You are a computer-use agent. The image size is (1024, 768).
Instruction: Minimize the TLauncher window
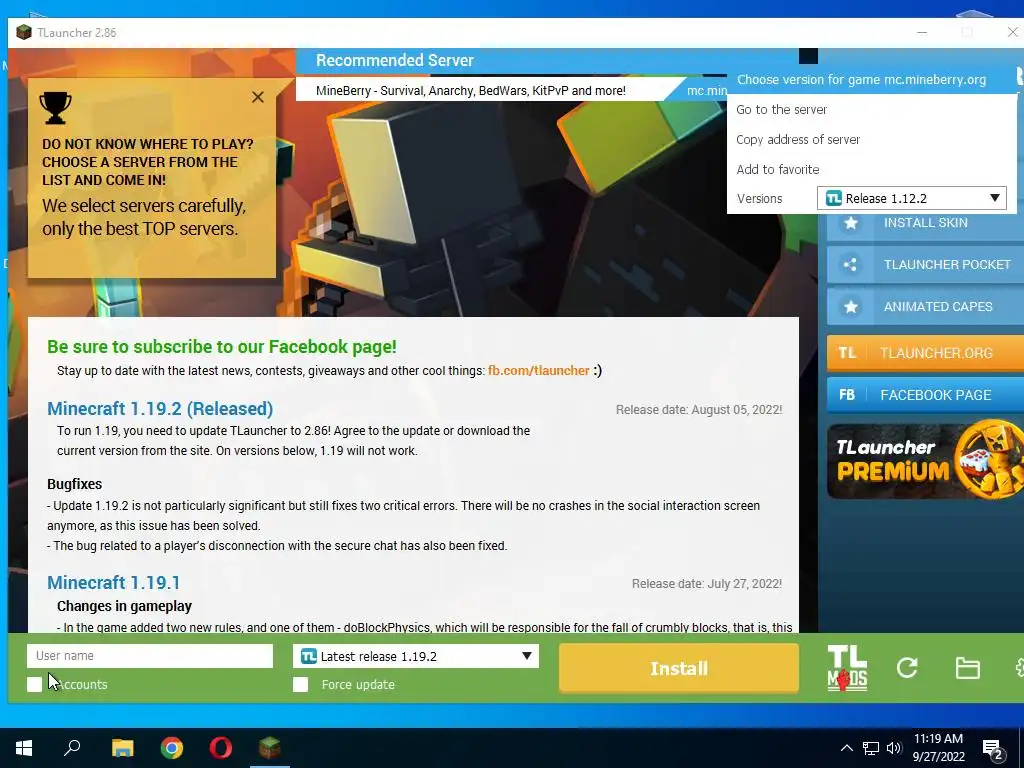[x=922, y=32]
